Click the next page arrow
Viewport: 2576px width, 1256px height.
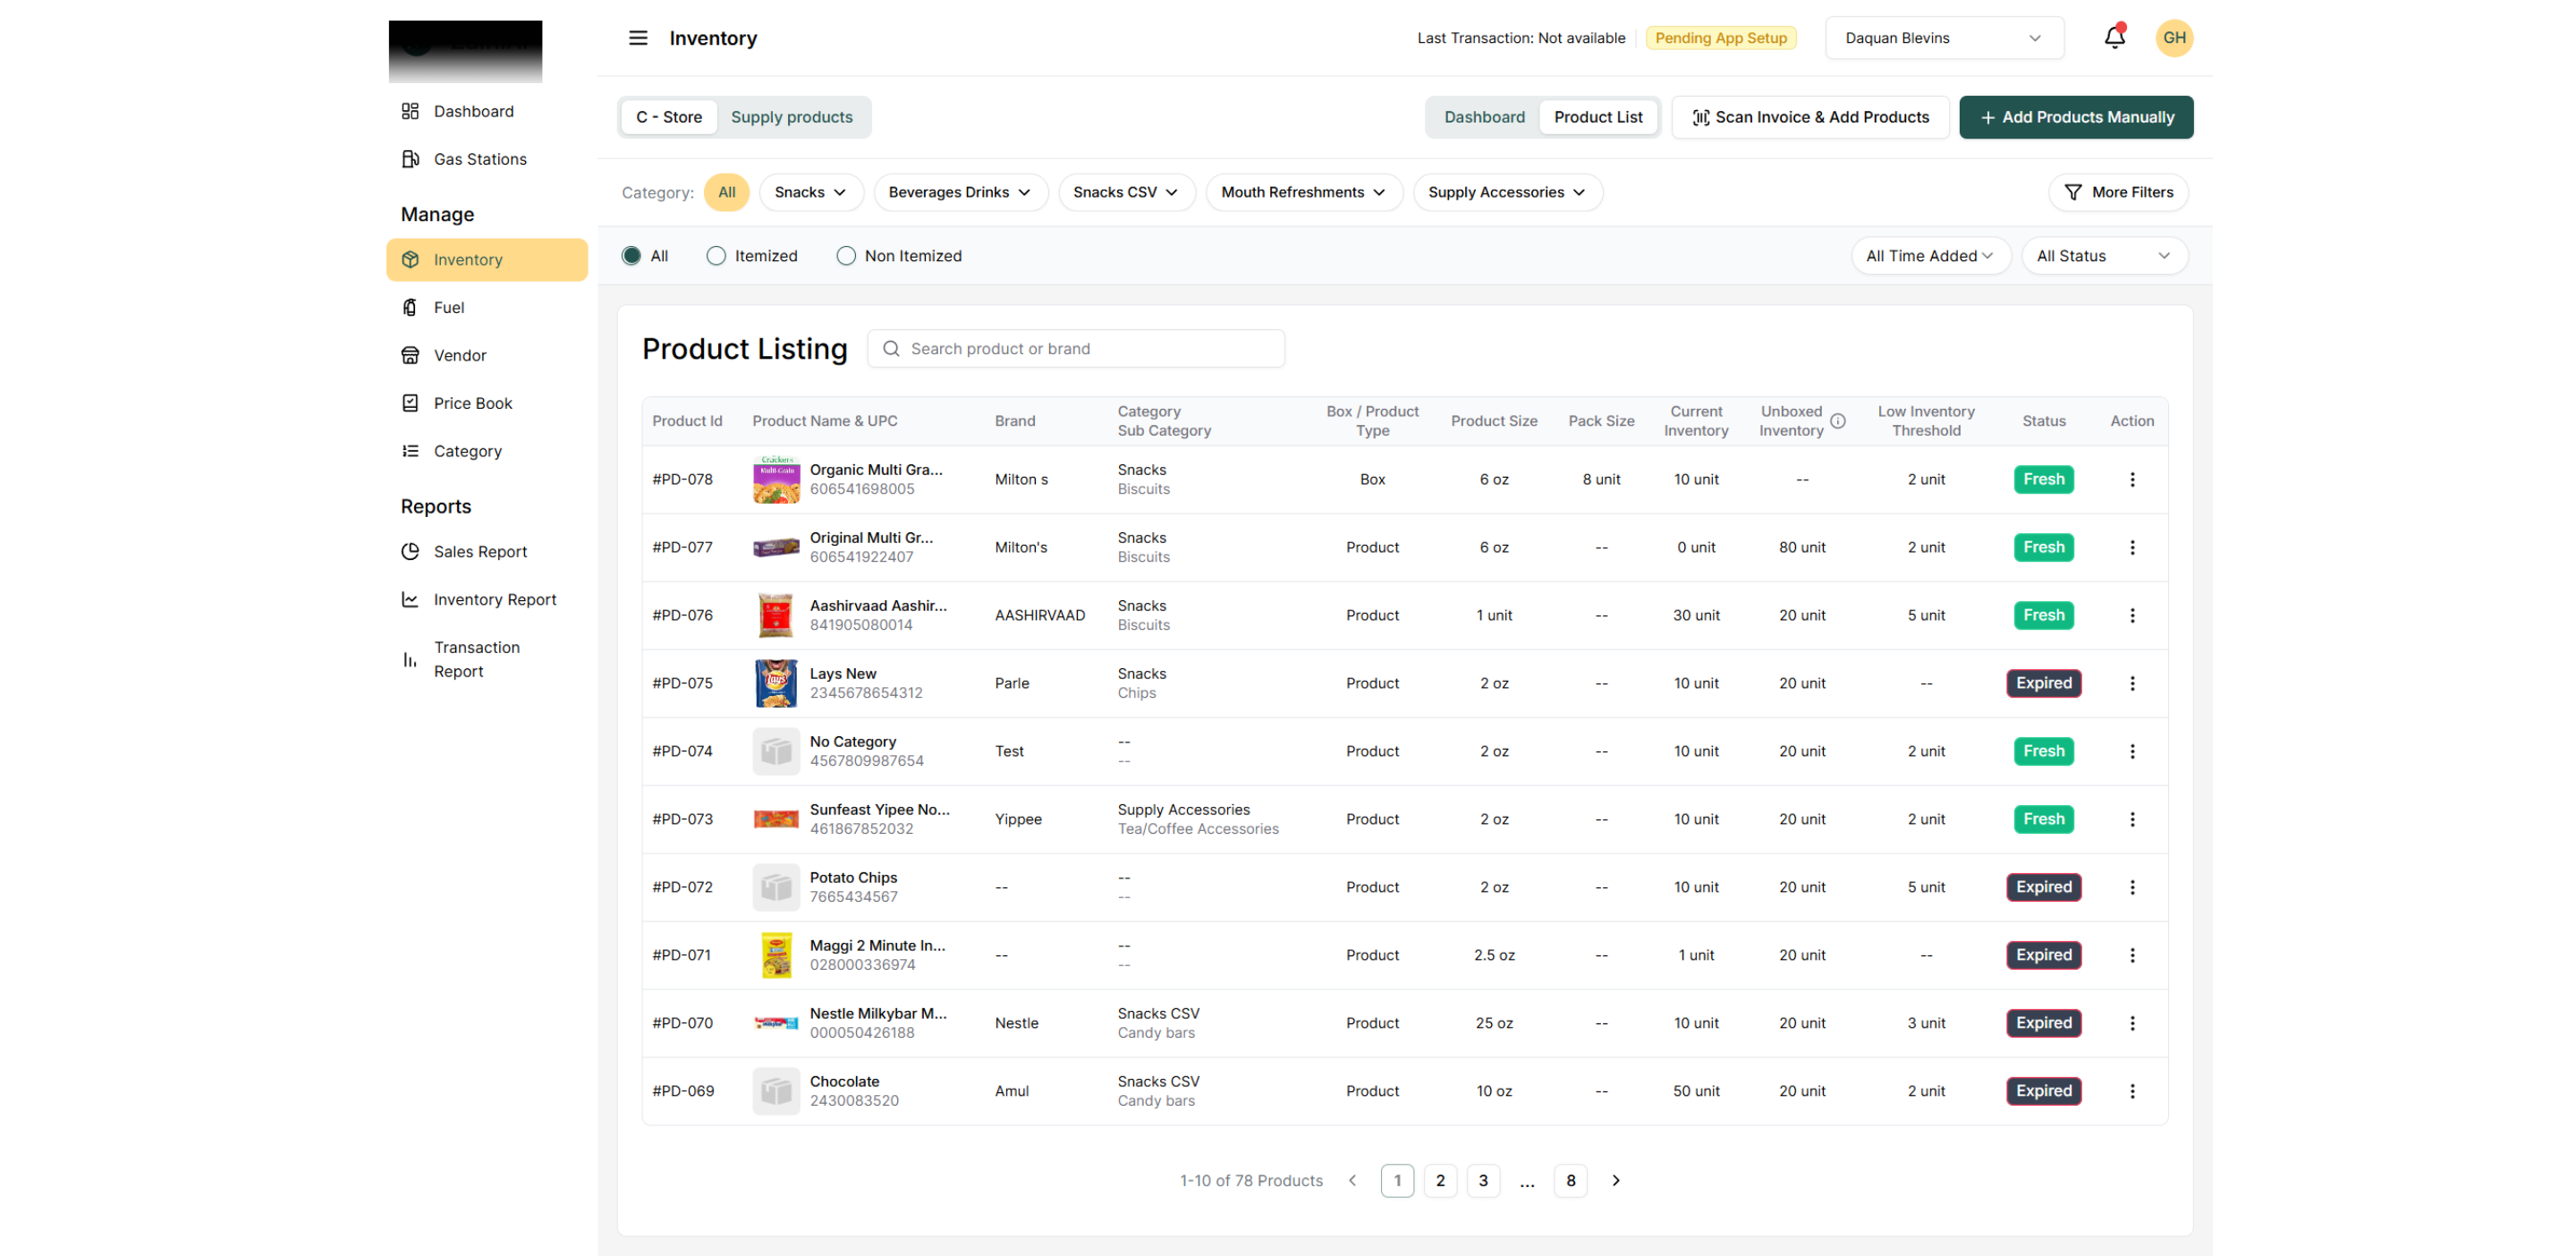[1615, 1180]
